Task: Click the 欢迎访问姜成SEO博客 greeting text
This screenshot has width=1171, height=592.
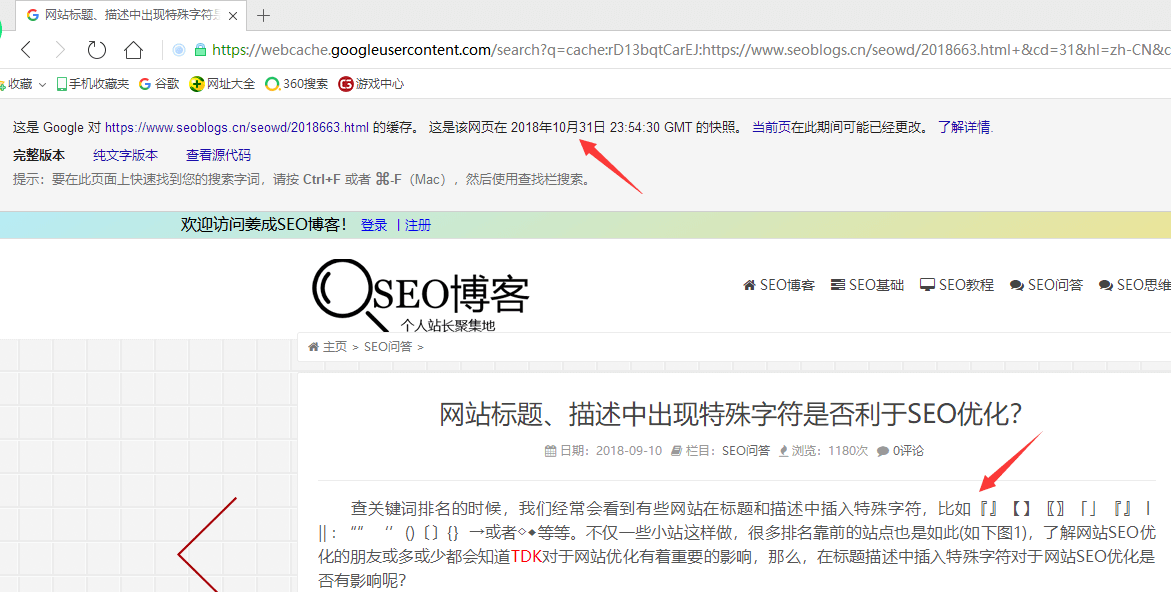Action: click(264, 225)
